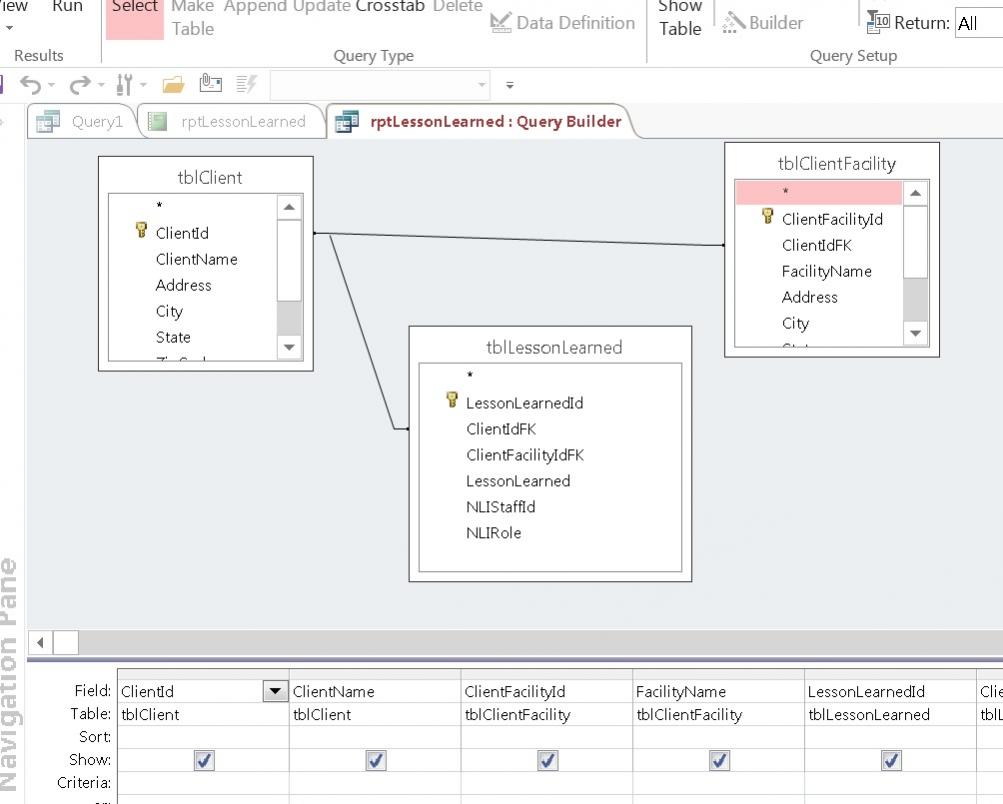Expand the tools icon dropdown arrow
Viewport: 1003px width, 804px height.
pos(143,85)
